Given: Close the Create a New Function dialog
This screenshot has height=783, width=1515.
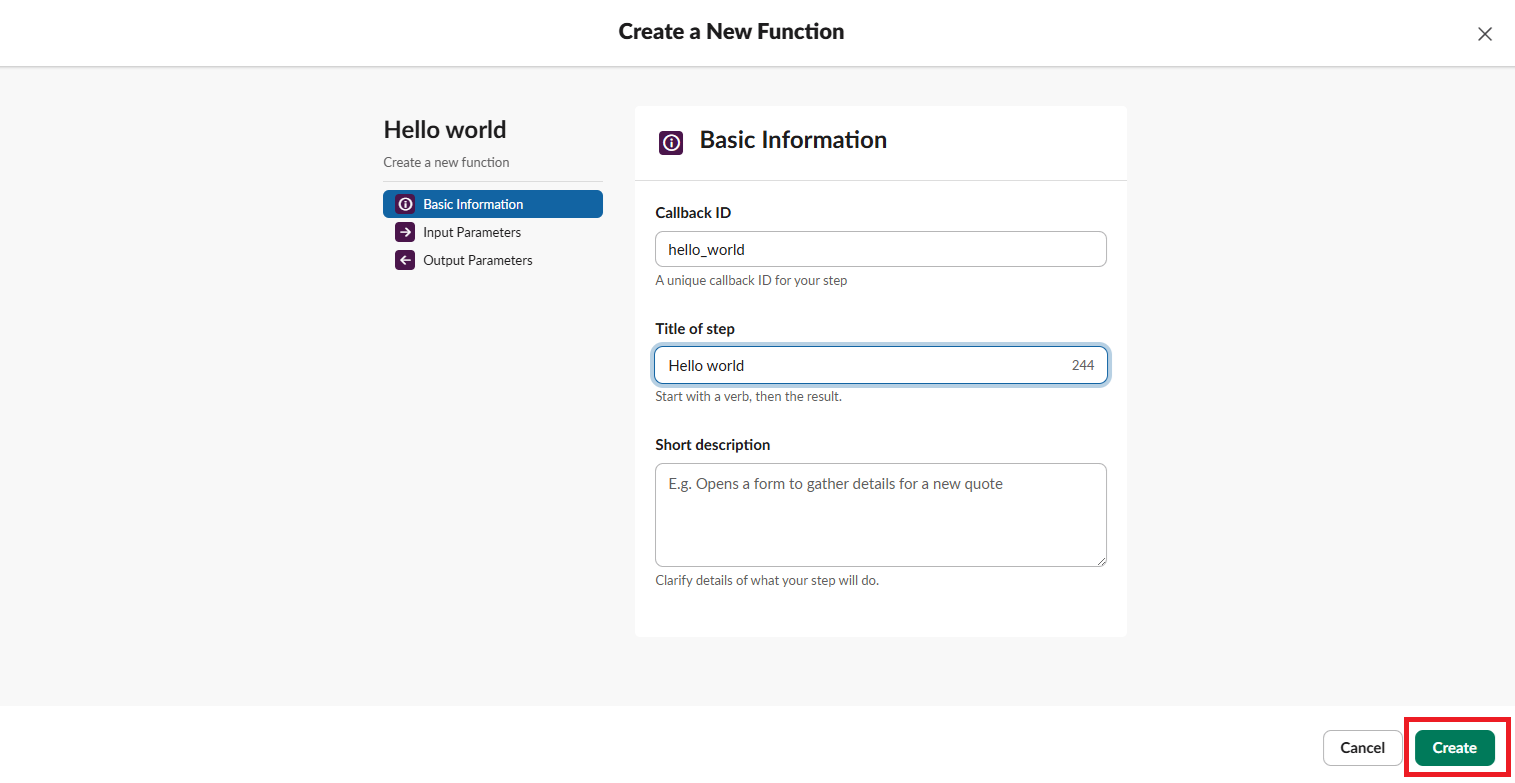Looking at the screenshot, I should [x=1485, y=34].
